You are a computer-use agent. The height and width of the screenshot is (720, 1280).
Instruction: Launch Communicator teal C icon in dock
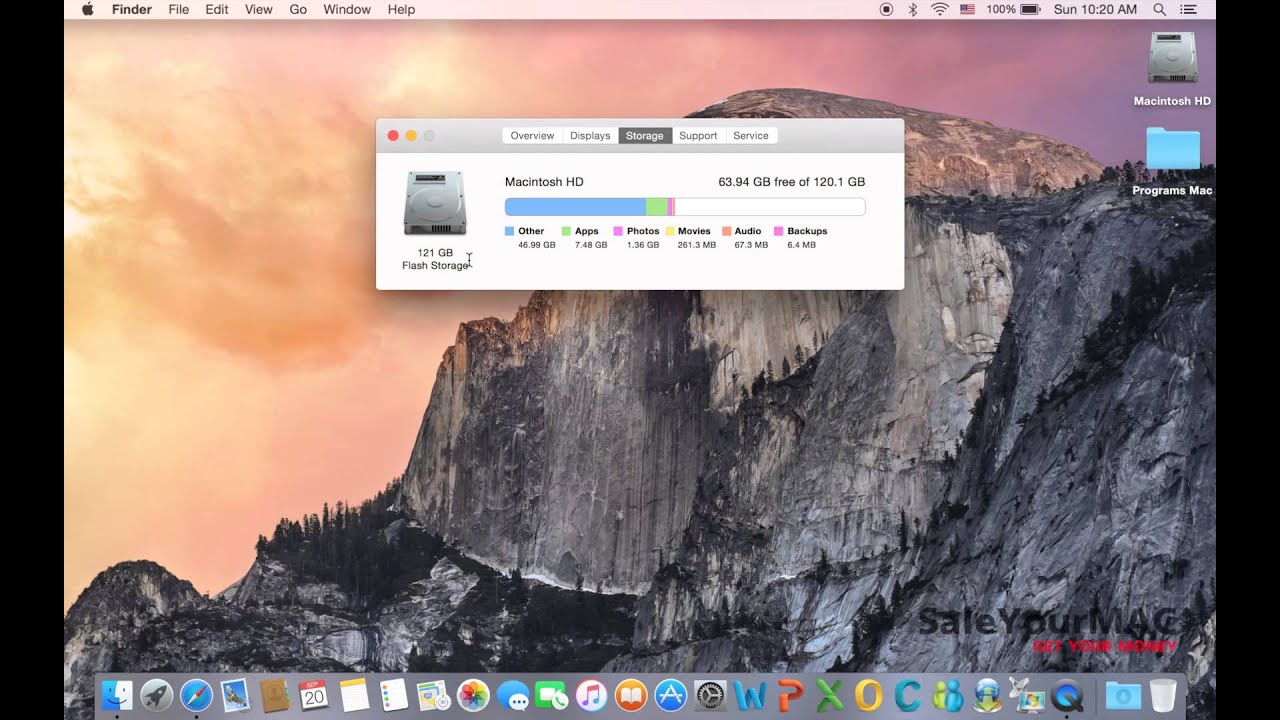907,695
